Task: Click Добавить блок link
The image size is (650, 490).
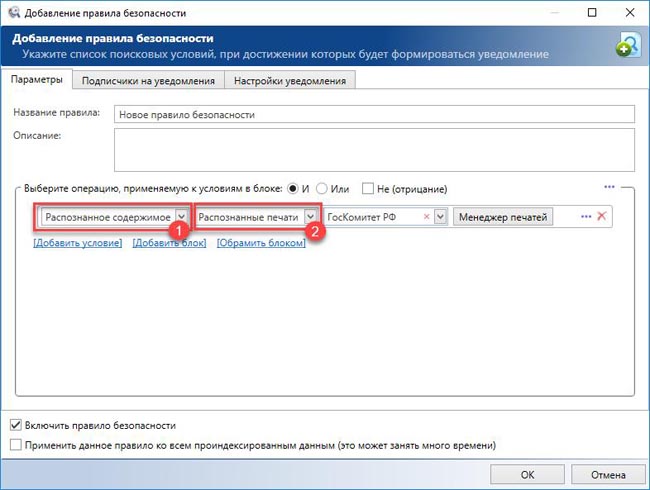Action: click(x=169, y=243)
